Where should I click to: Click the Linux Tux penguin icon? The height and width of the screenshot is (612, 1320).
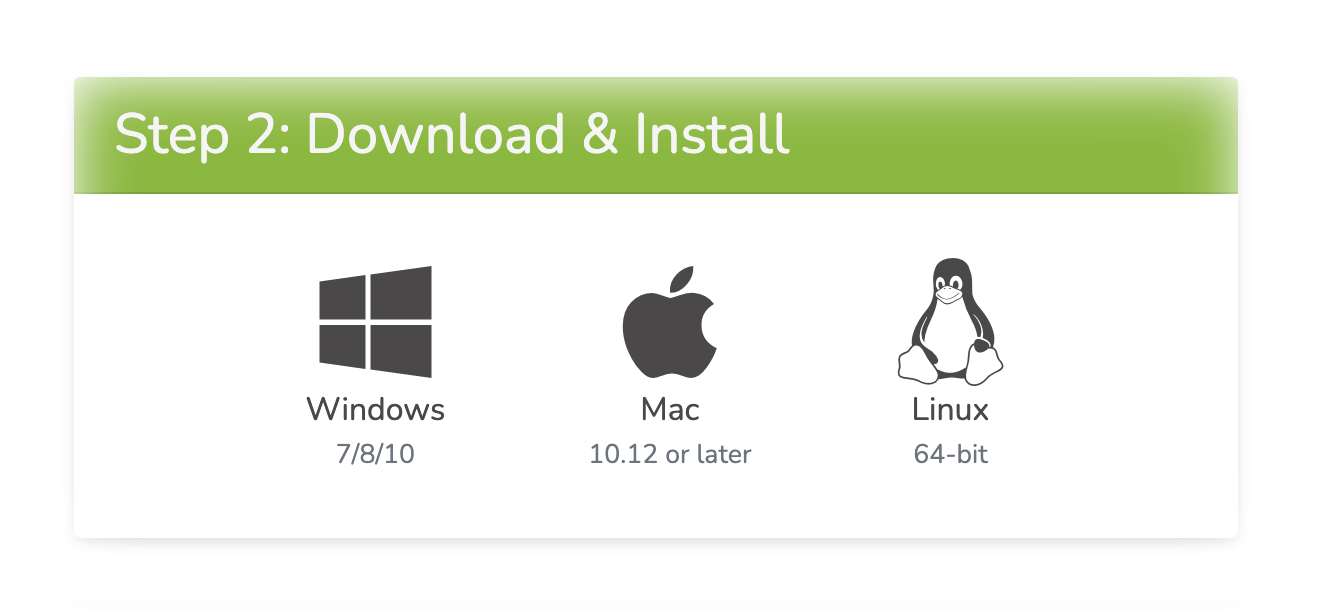(950, 321)
